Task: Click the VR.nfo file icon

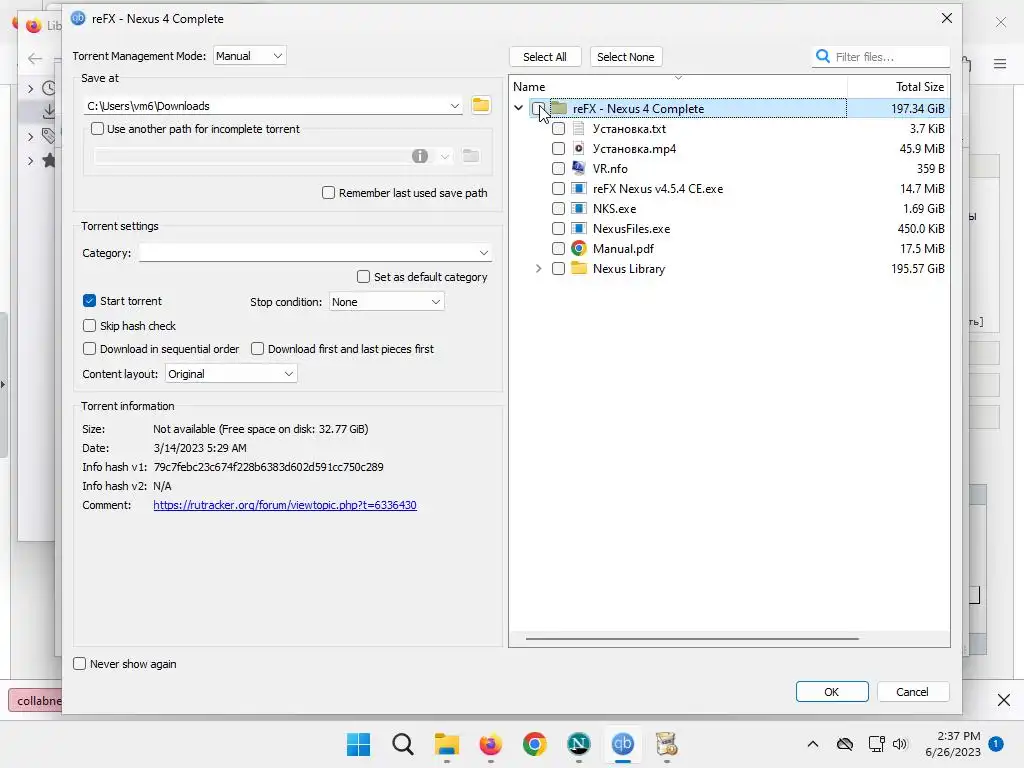Action: [x=578, y=168]
